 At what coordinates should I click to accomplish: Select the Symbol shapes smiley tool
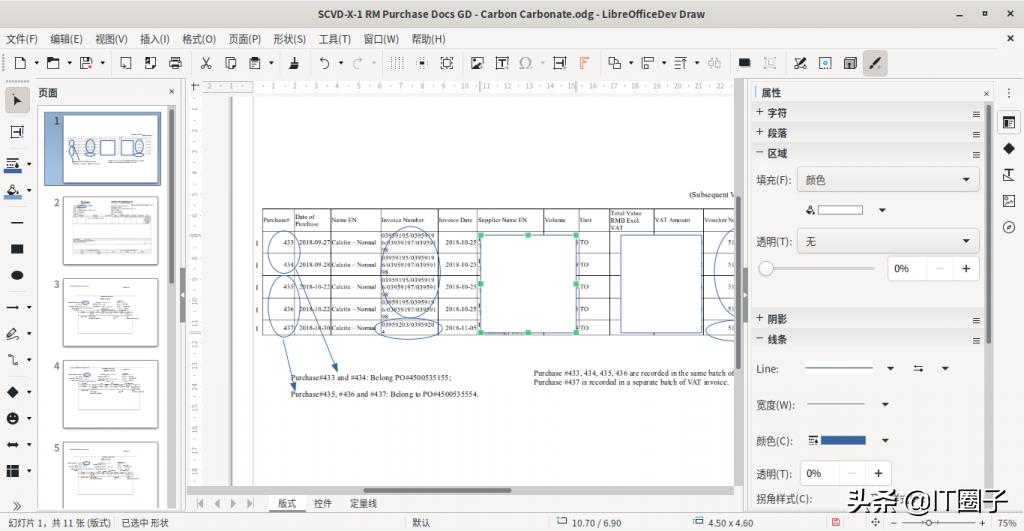click(x=13, y=418)
